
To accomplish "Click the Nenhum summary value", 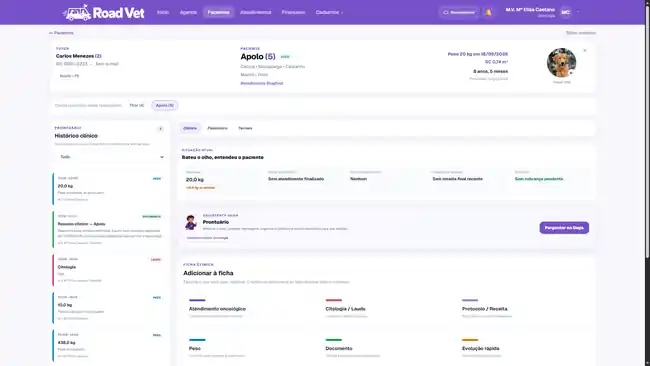I will coord(358,179).
